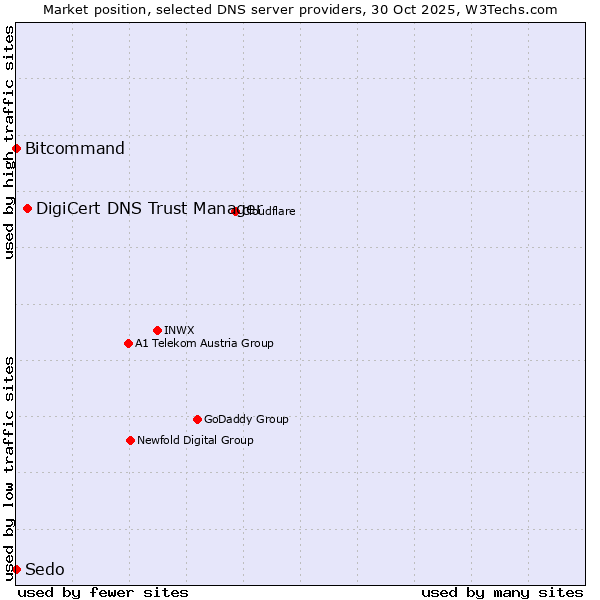Click the red Sedo data point marker
This screenshot has height=600, width=600.
pyautogui.click(x=16, y=570)
